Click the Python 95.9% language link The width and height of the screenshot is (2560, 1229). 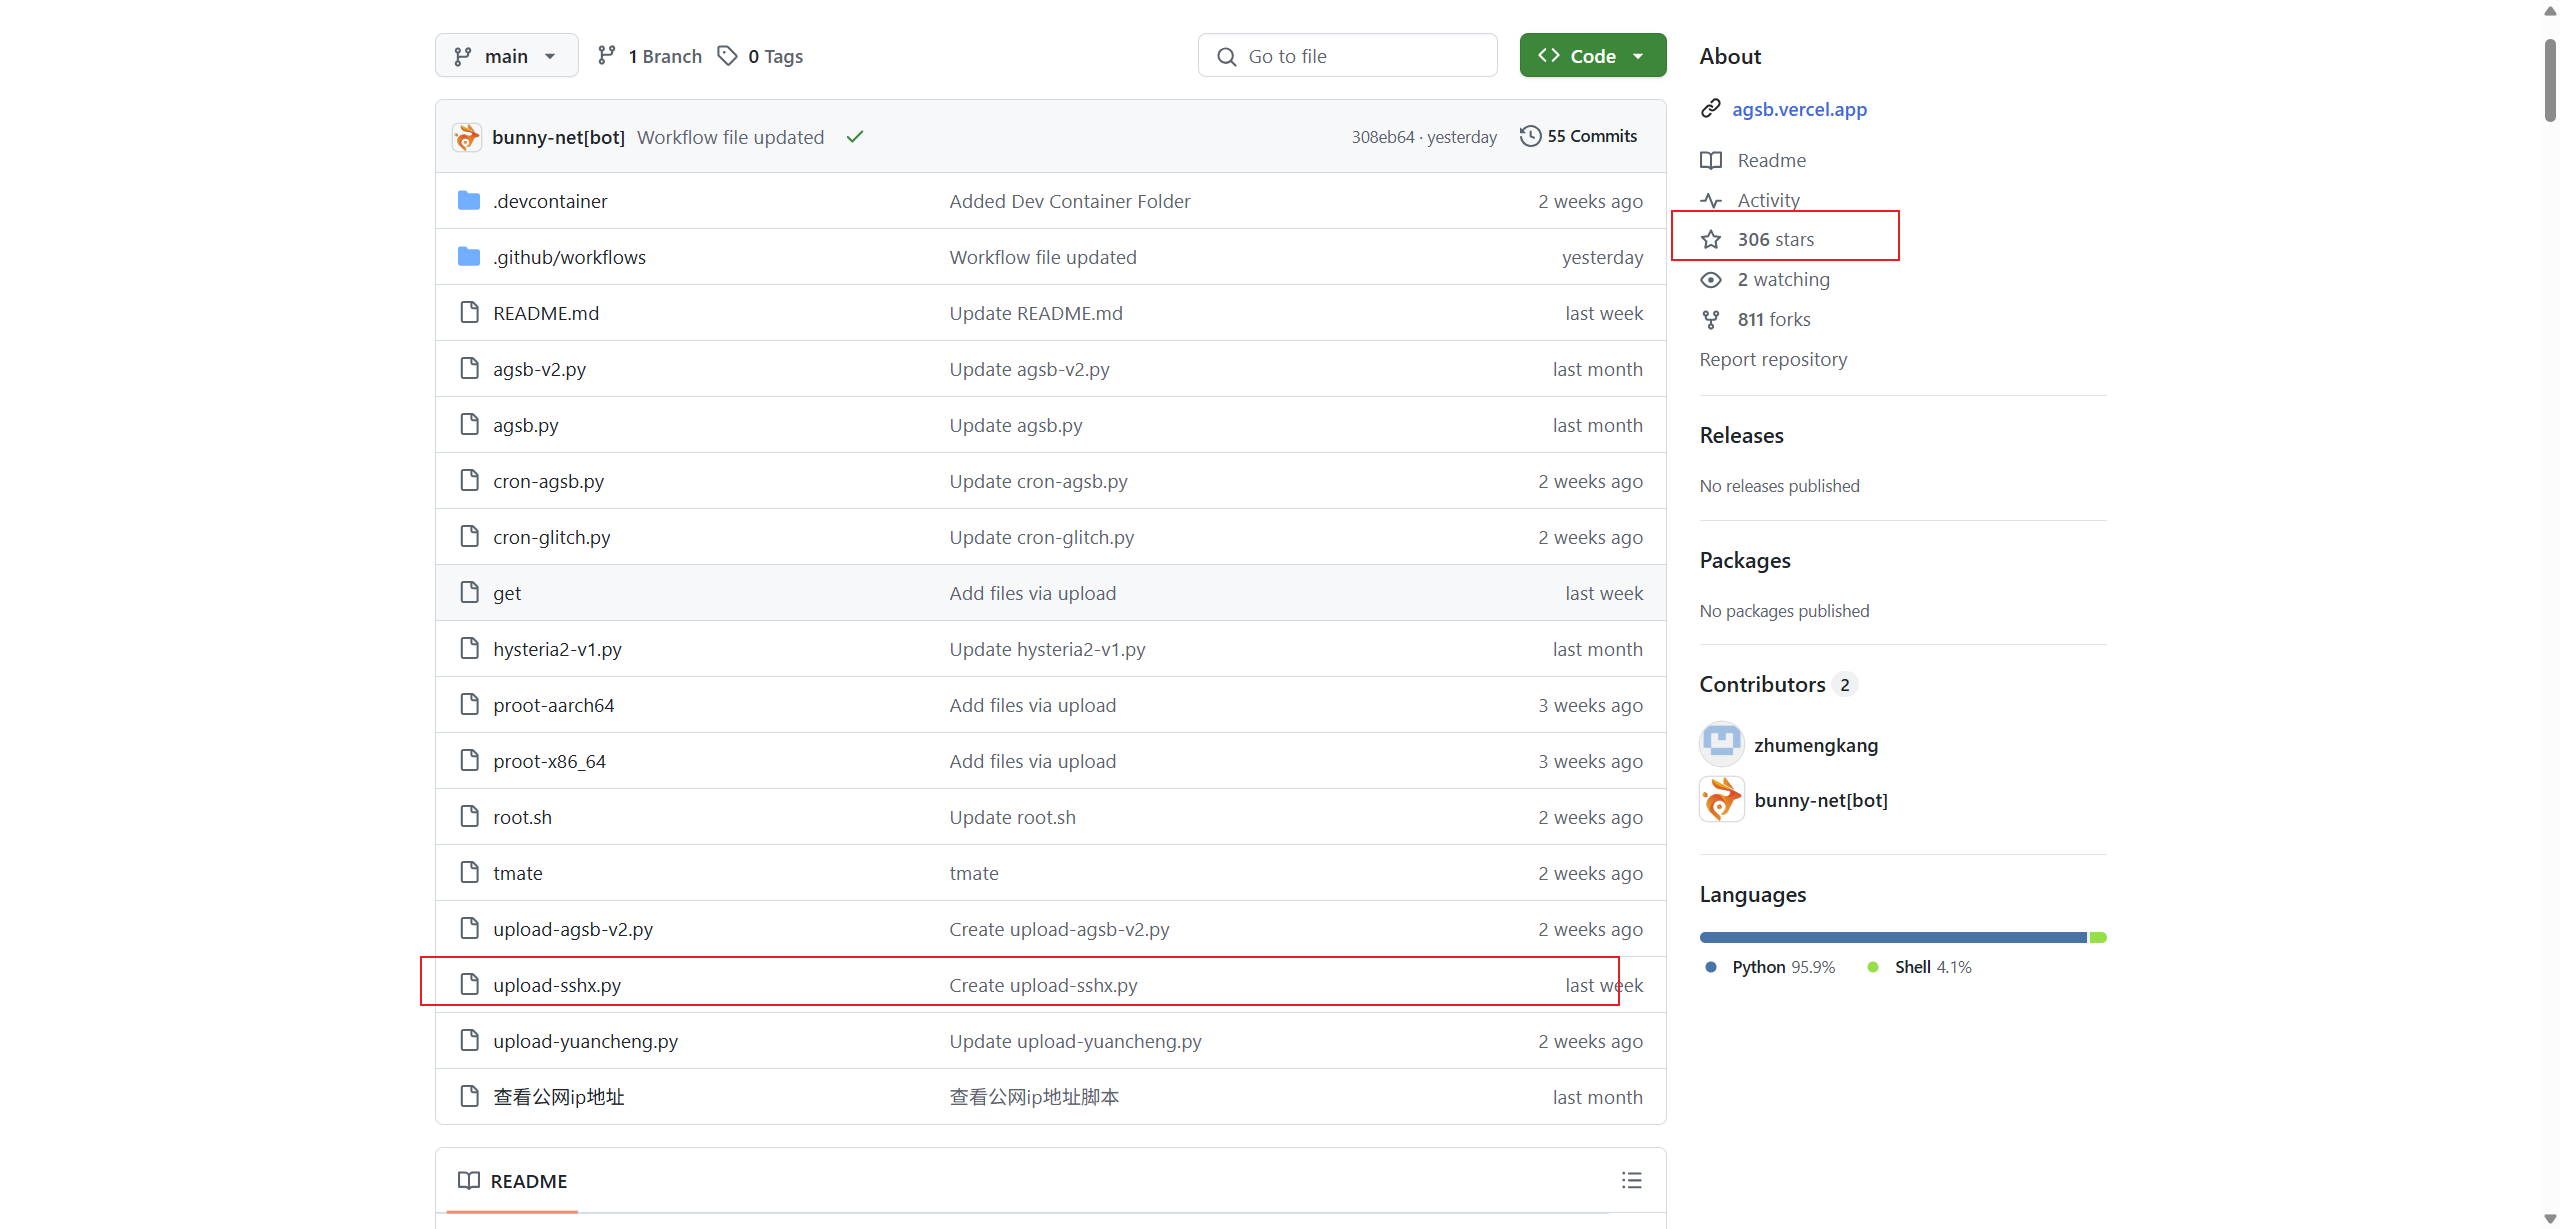point(1771,967)
